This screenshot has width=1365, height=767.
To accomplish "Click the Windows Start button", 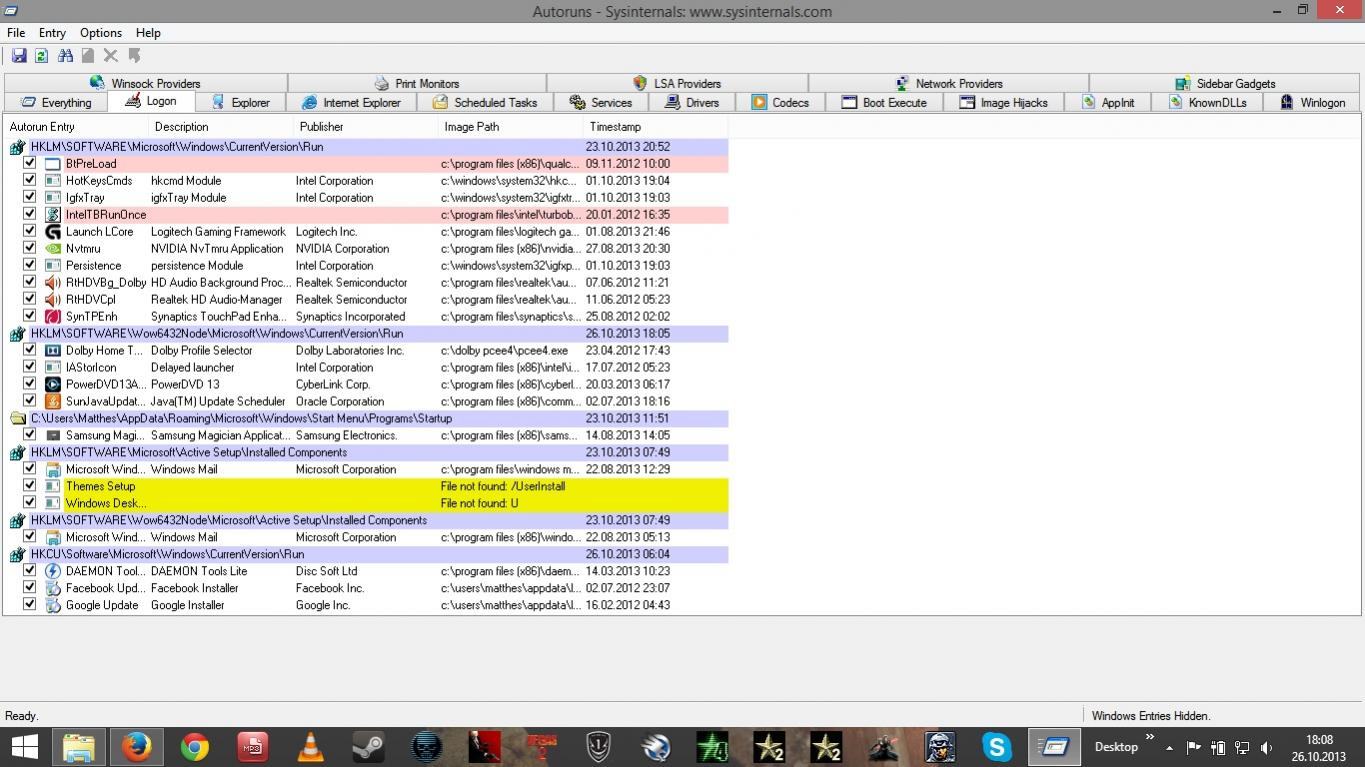I will pos(24,747).
